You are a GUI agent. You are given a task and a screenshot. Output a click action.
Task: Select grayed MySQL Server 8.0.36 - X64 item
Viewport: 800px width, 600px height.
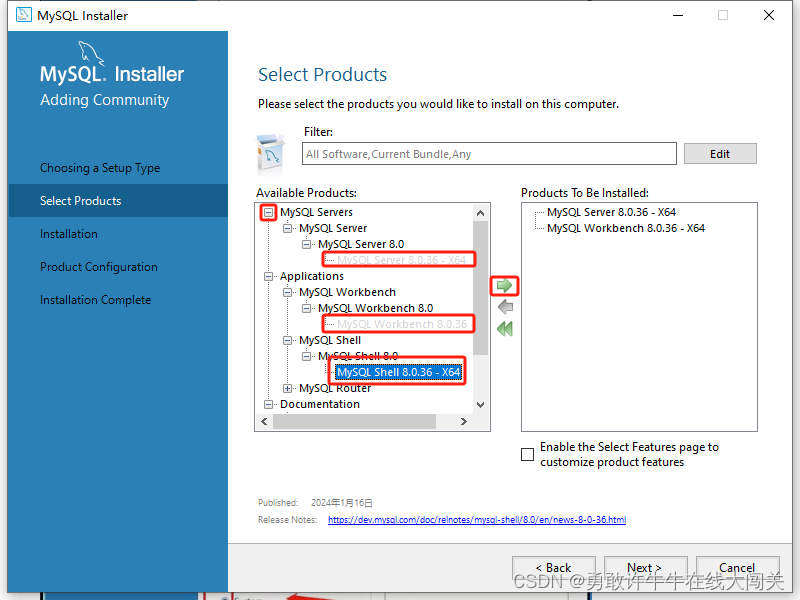pos(402,260)
